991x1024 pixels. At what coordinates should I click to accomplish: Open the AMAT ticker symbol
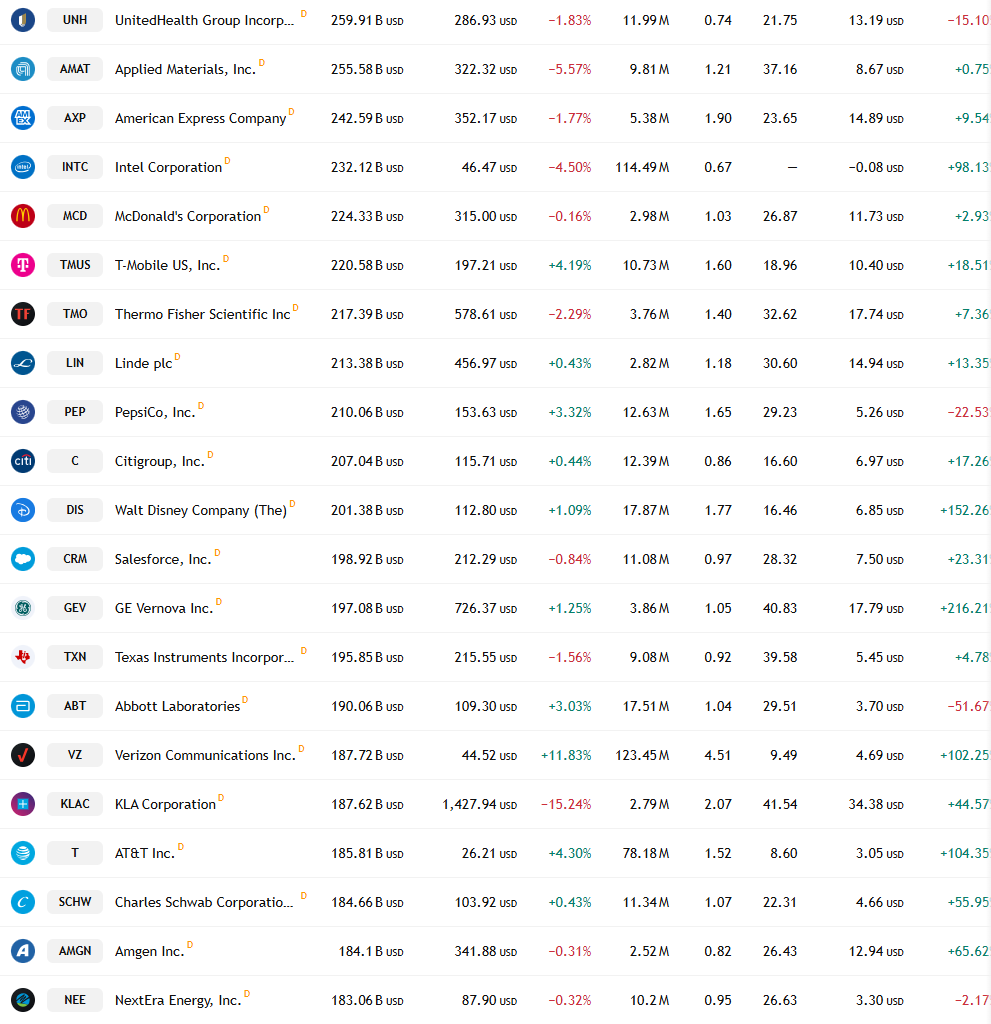[75, 69]
